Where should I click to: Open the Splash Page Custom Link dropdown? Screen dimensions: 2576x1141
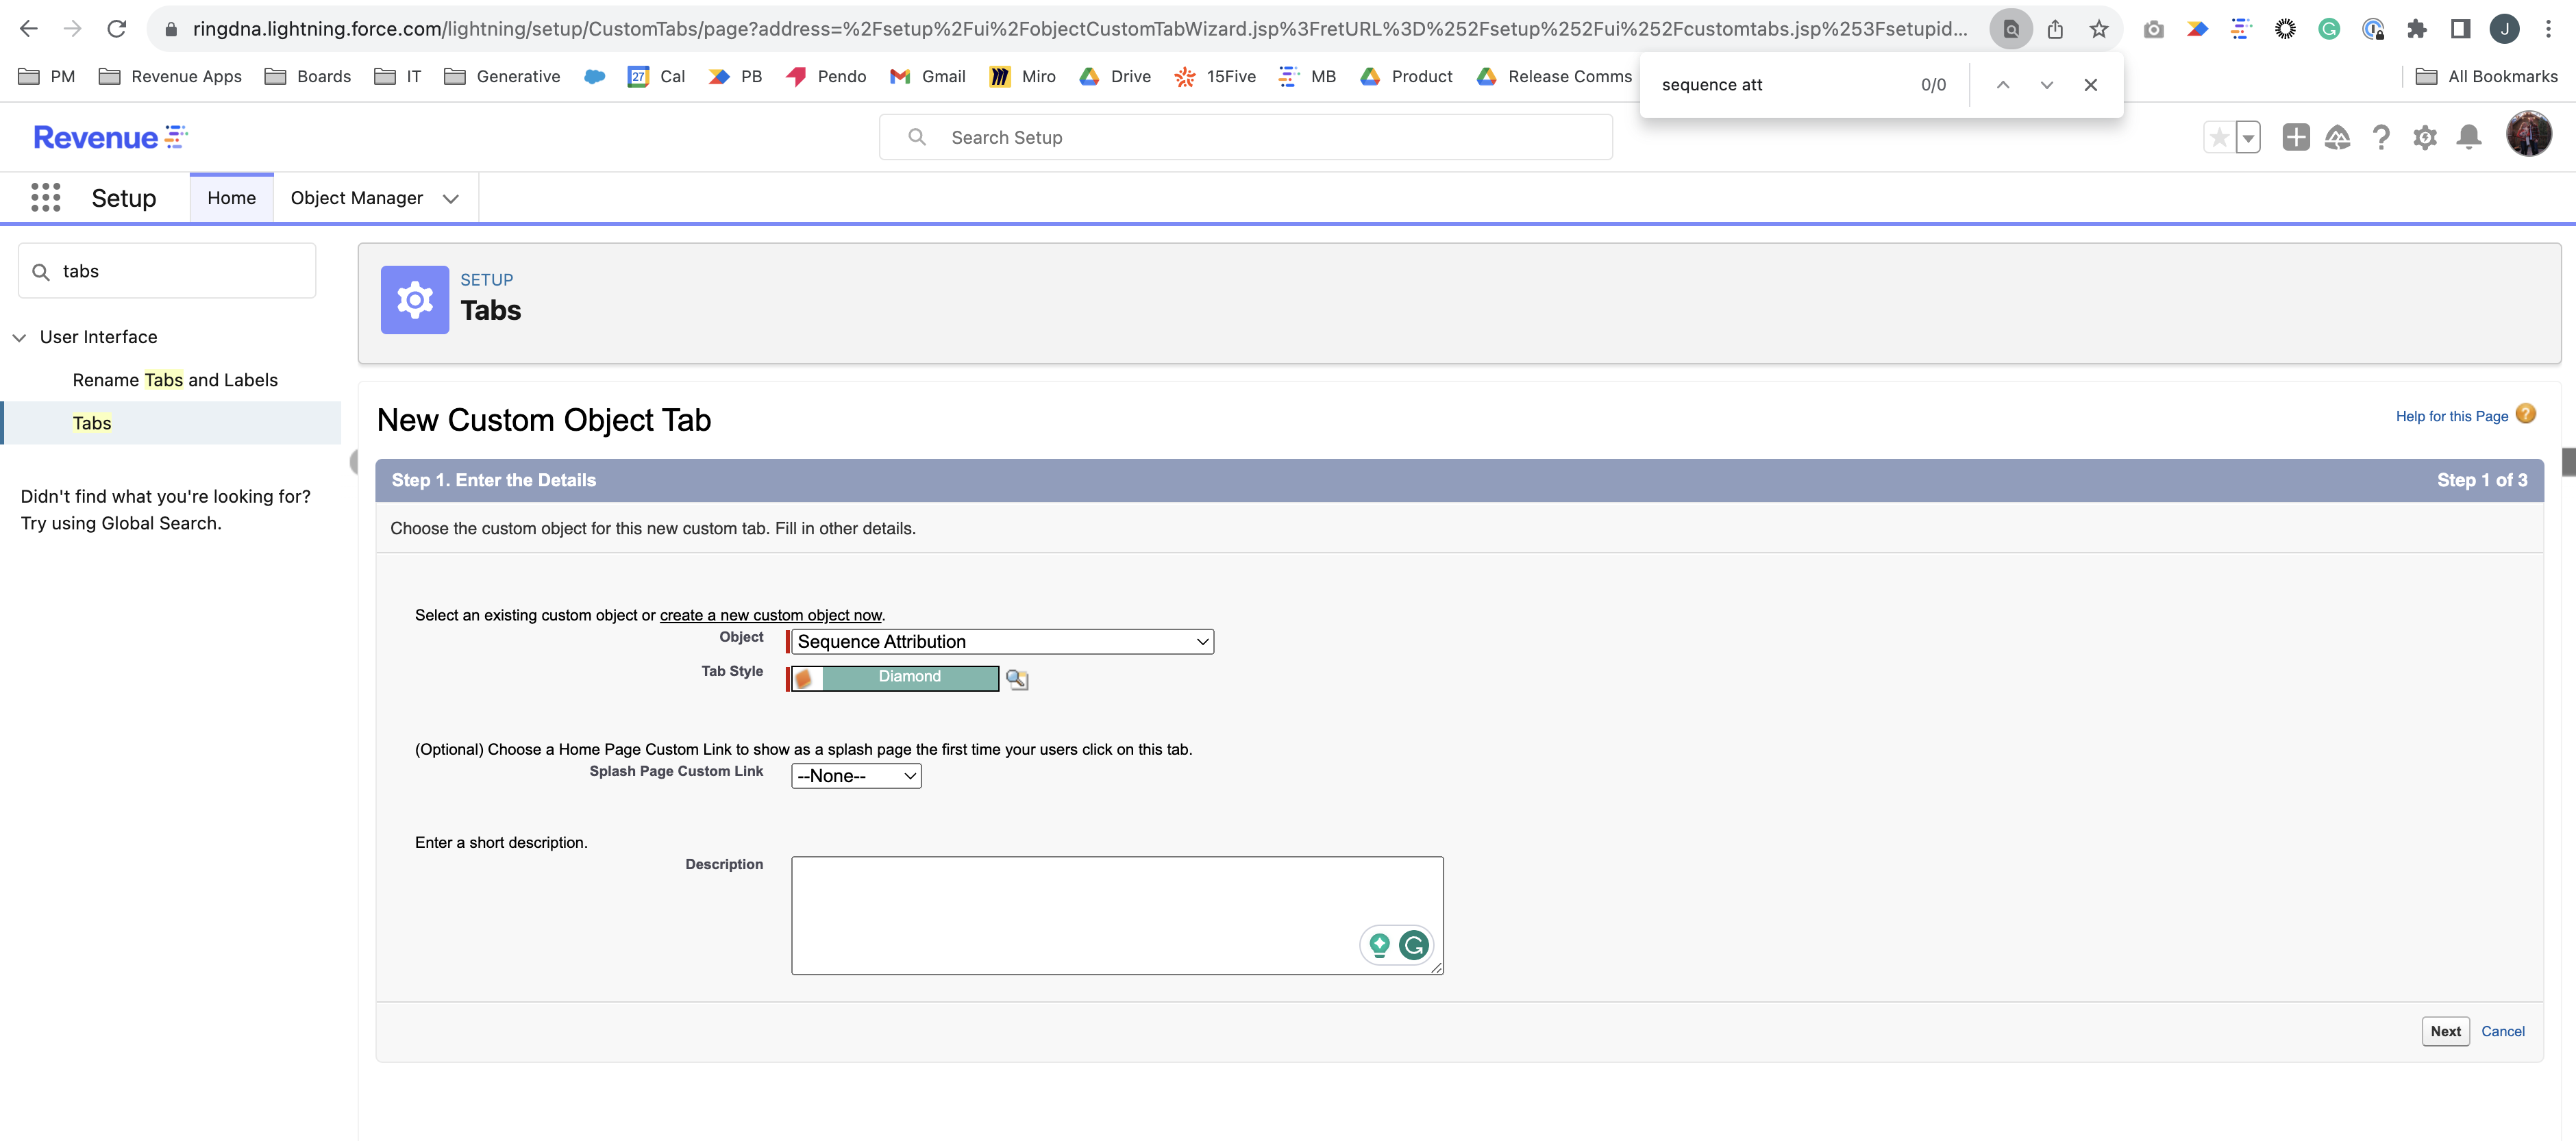coord(855,775)
